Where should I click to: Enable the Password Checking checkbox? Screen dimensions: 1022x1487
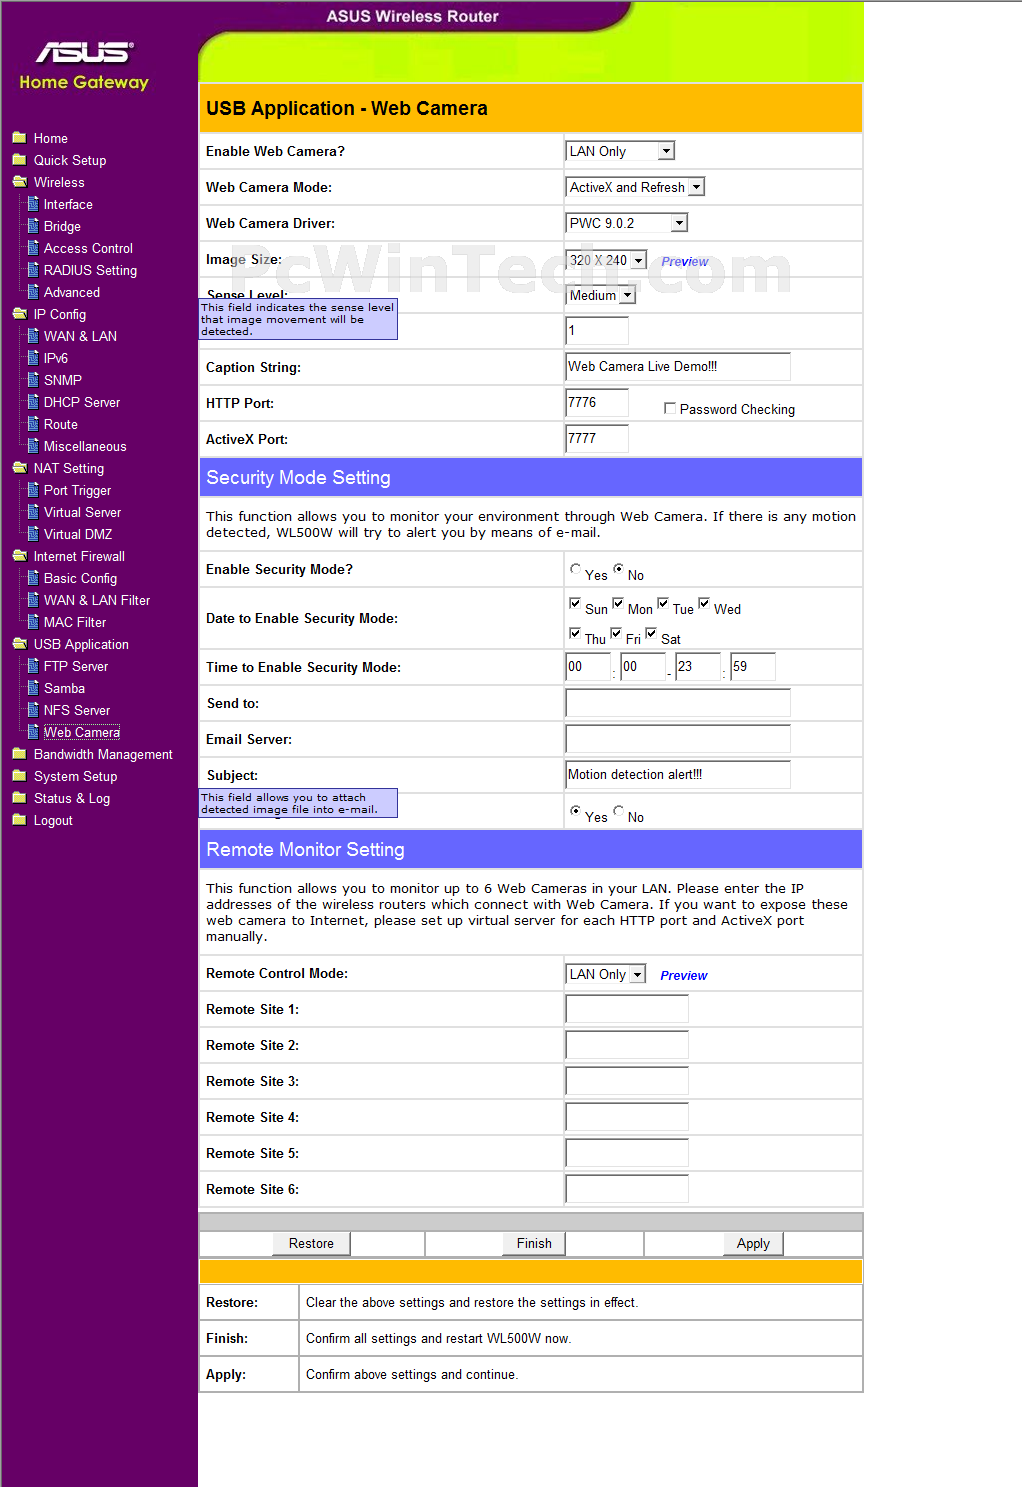(670, 408)
